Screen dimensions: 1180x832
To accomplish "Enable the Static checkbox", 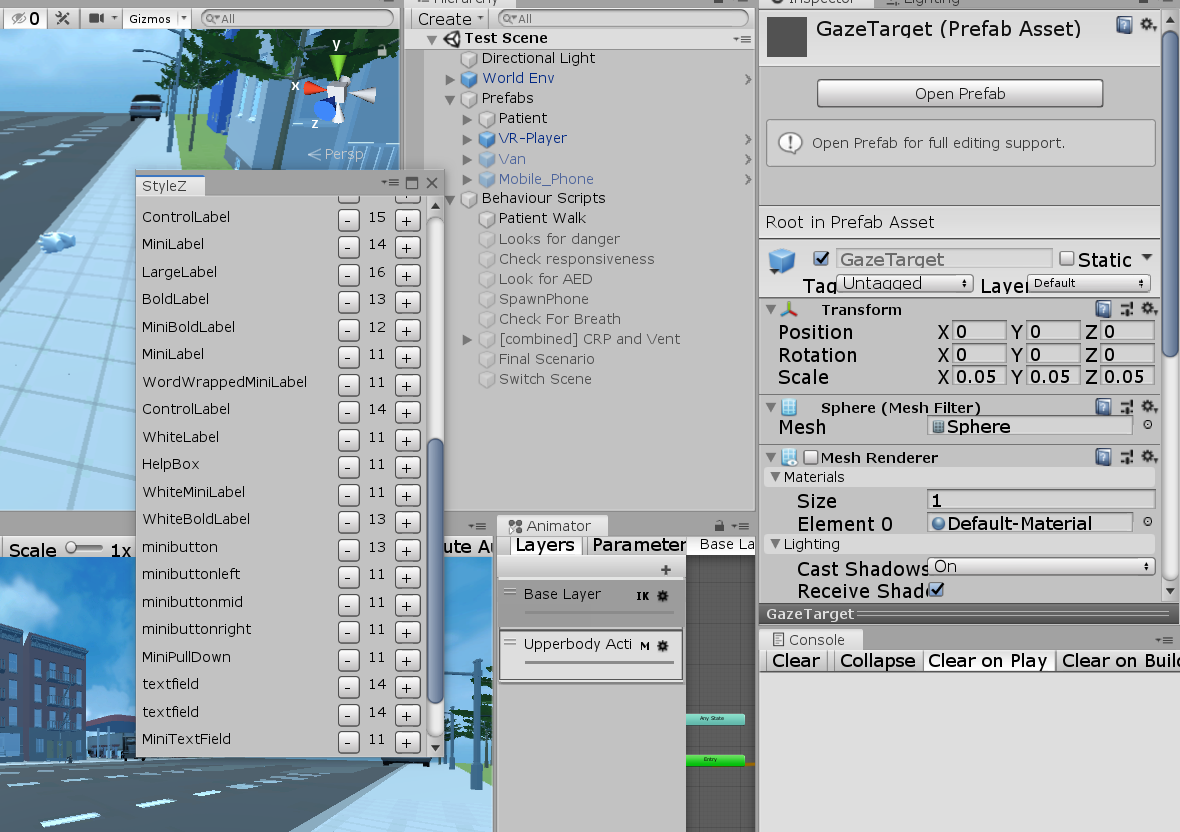I will point(1066,259).
